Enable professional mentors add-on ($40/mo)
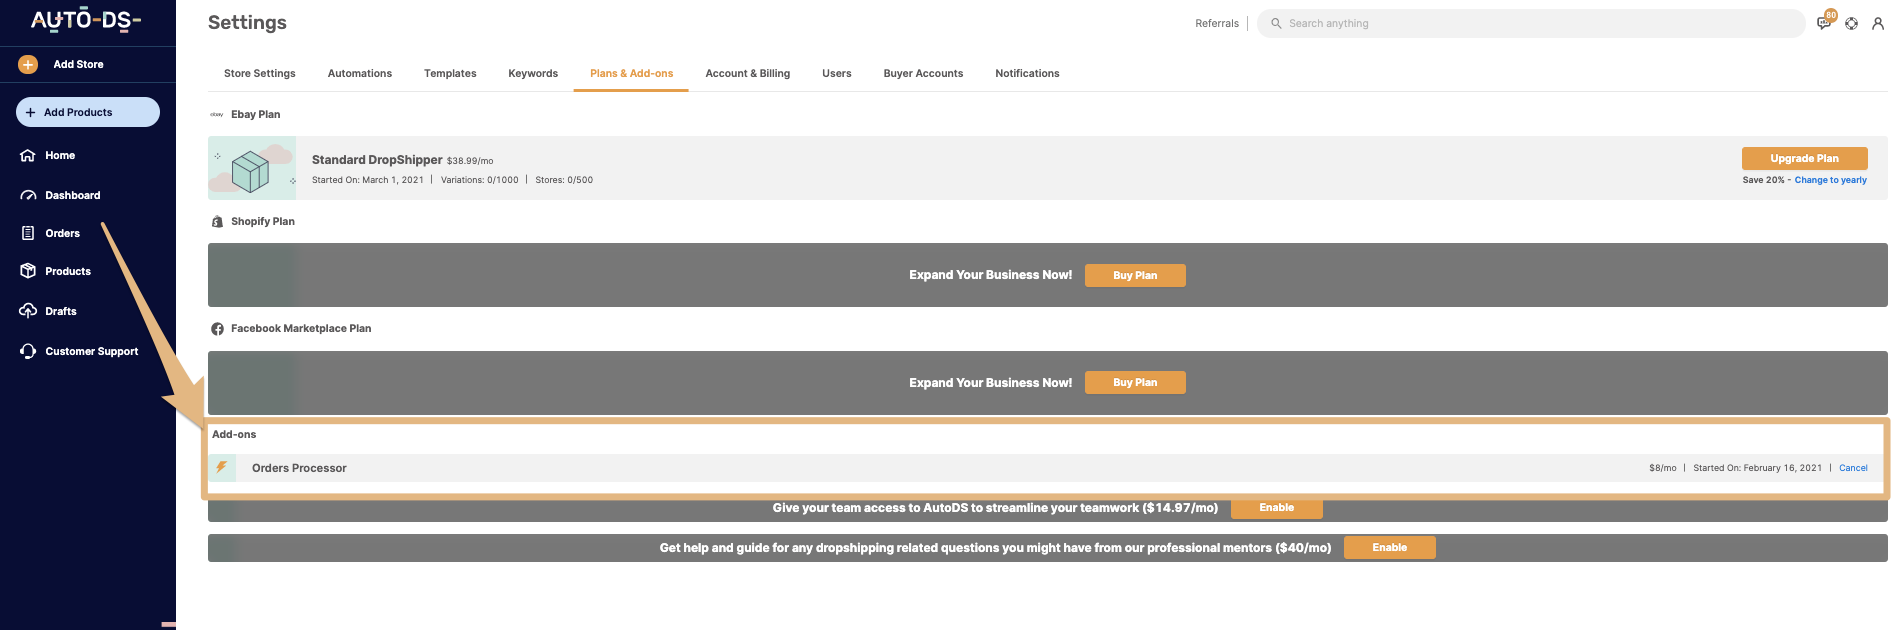 (1390, 547)
